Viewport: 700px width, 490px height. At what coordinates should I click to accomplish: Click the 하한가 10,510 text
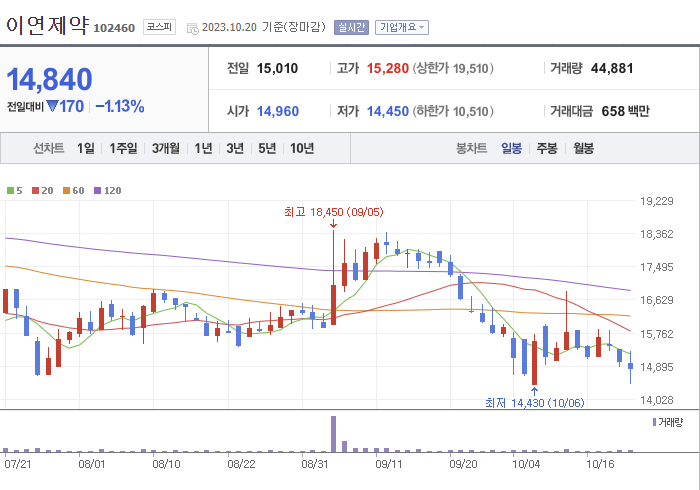coord(453,111)
